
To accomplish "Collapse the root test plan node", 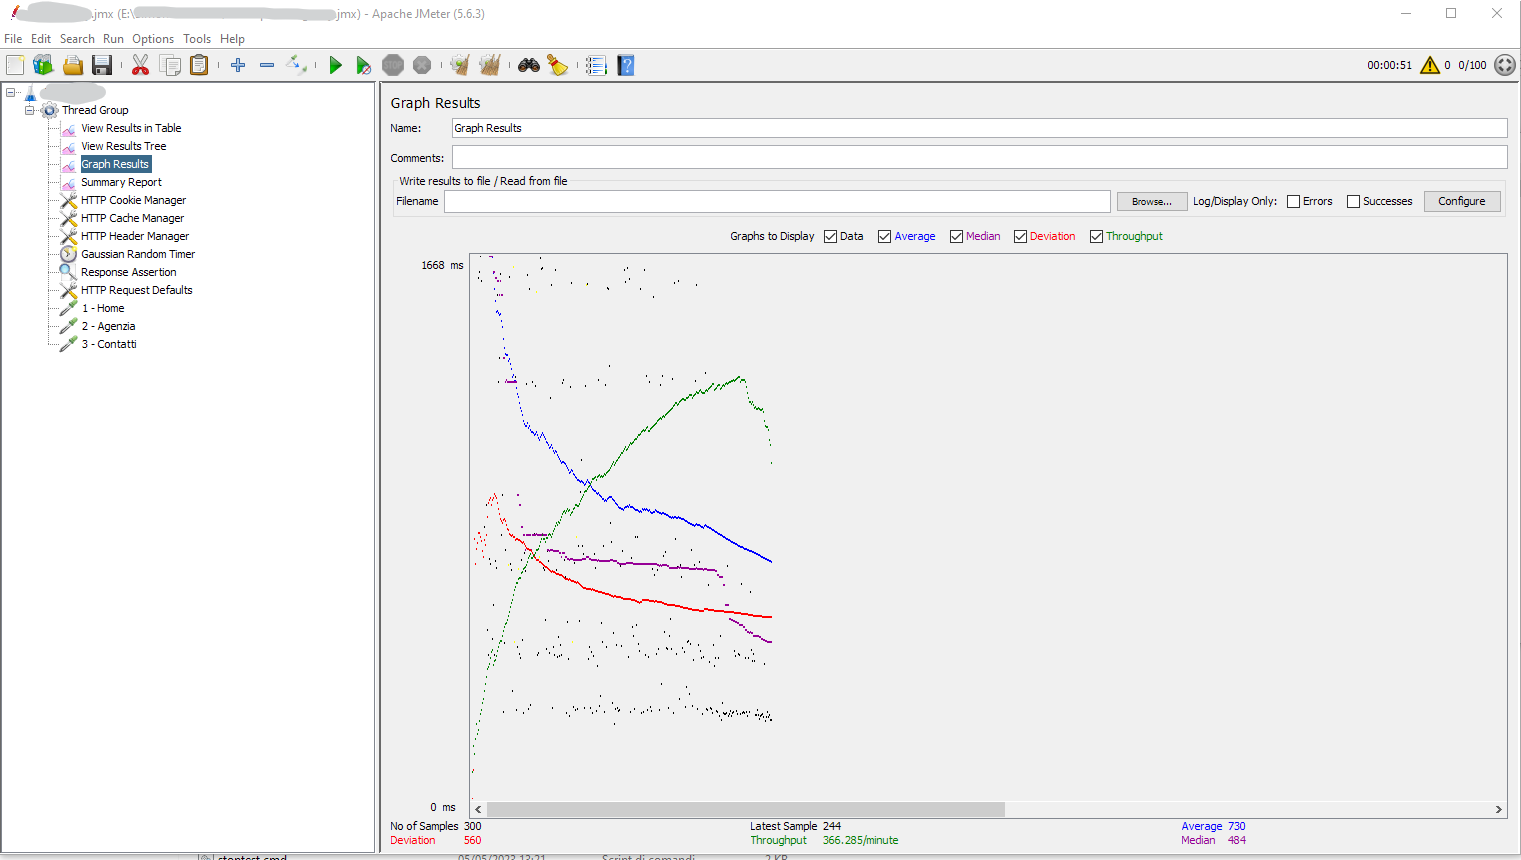I will [x=11, y=92].
